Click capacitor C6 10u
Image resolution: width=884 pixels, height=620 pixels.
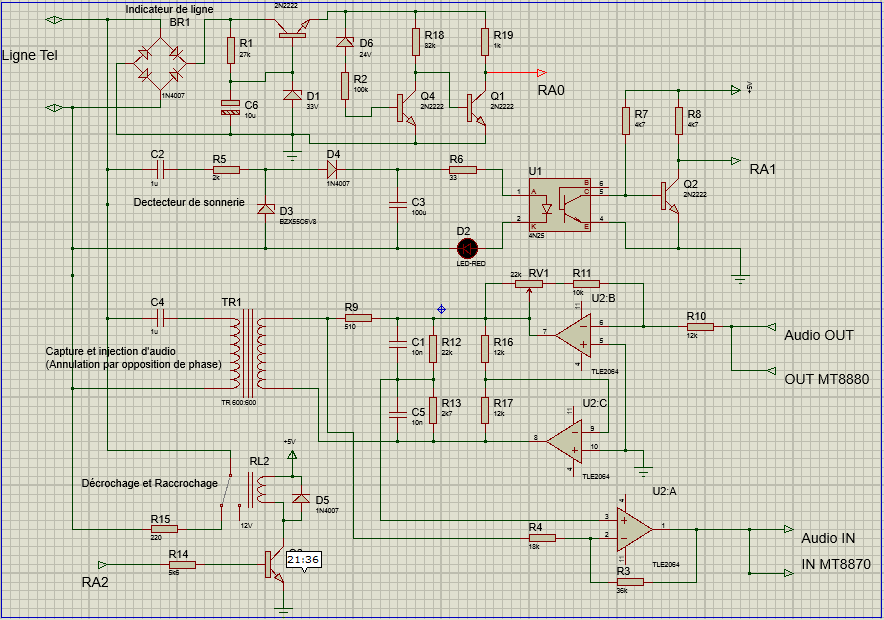[230, 107]
